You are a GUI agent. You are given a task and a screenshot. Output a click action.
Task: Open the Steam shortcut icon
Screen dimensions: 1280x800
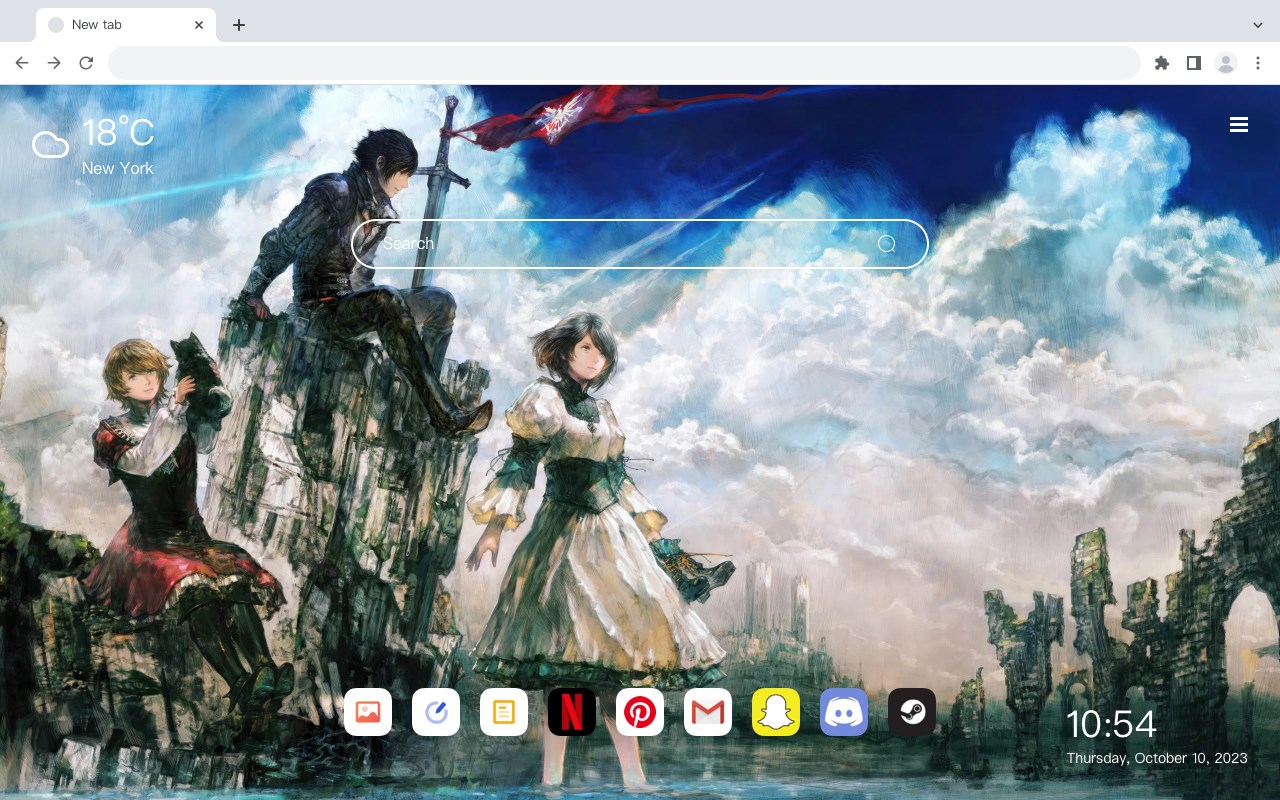coord(912,712)
